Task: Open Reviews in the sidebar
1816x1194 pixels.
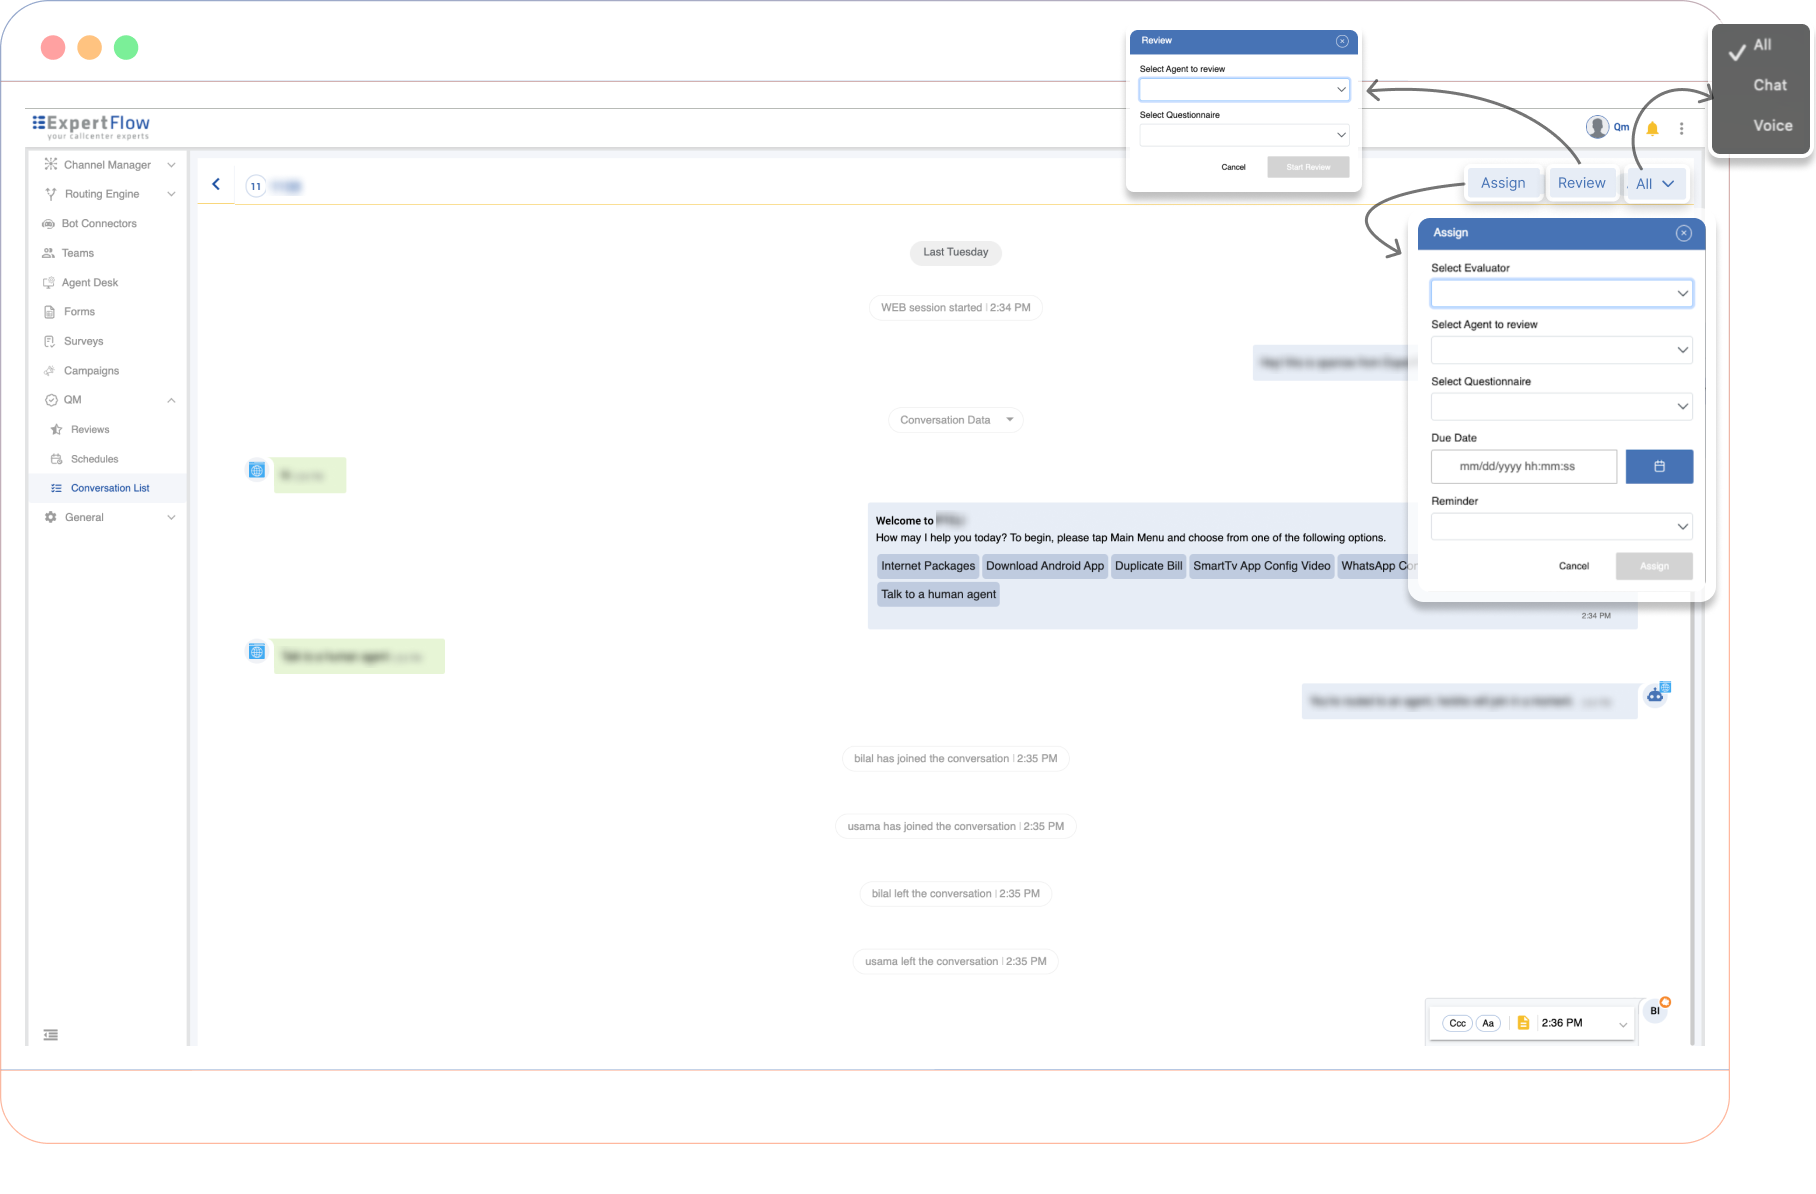Action: [x=90, y=430]
